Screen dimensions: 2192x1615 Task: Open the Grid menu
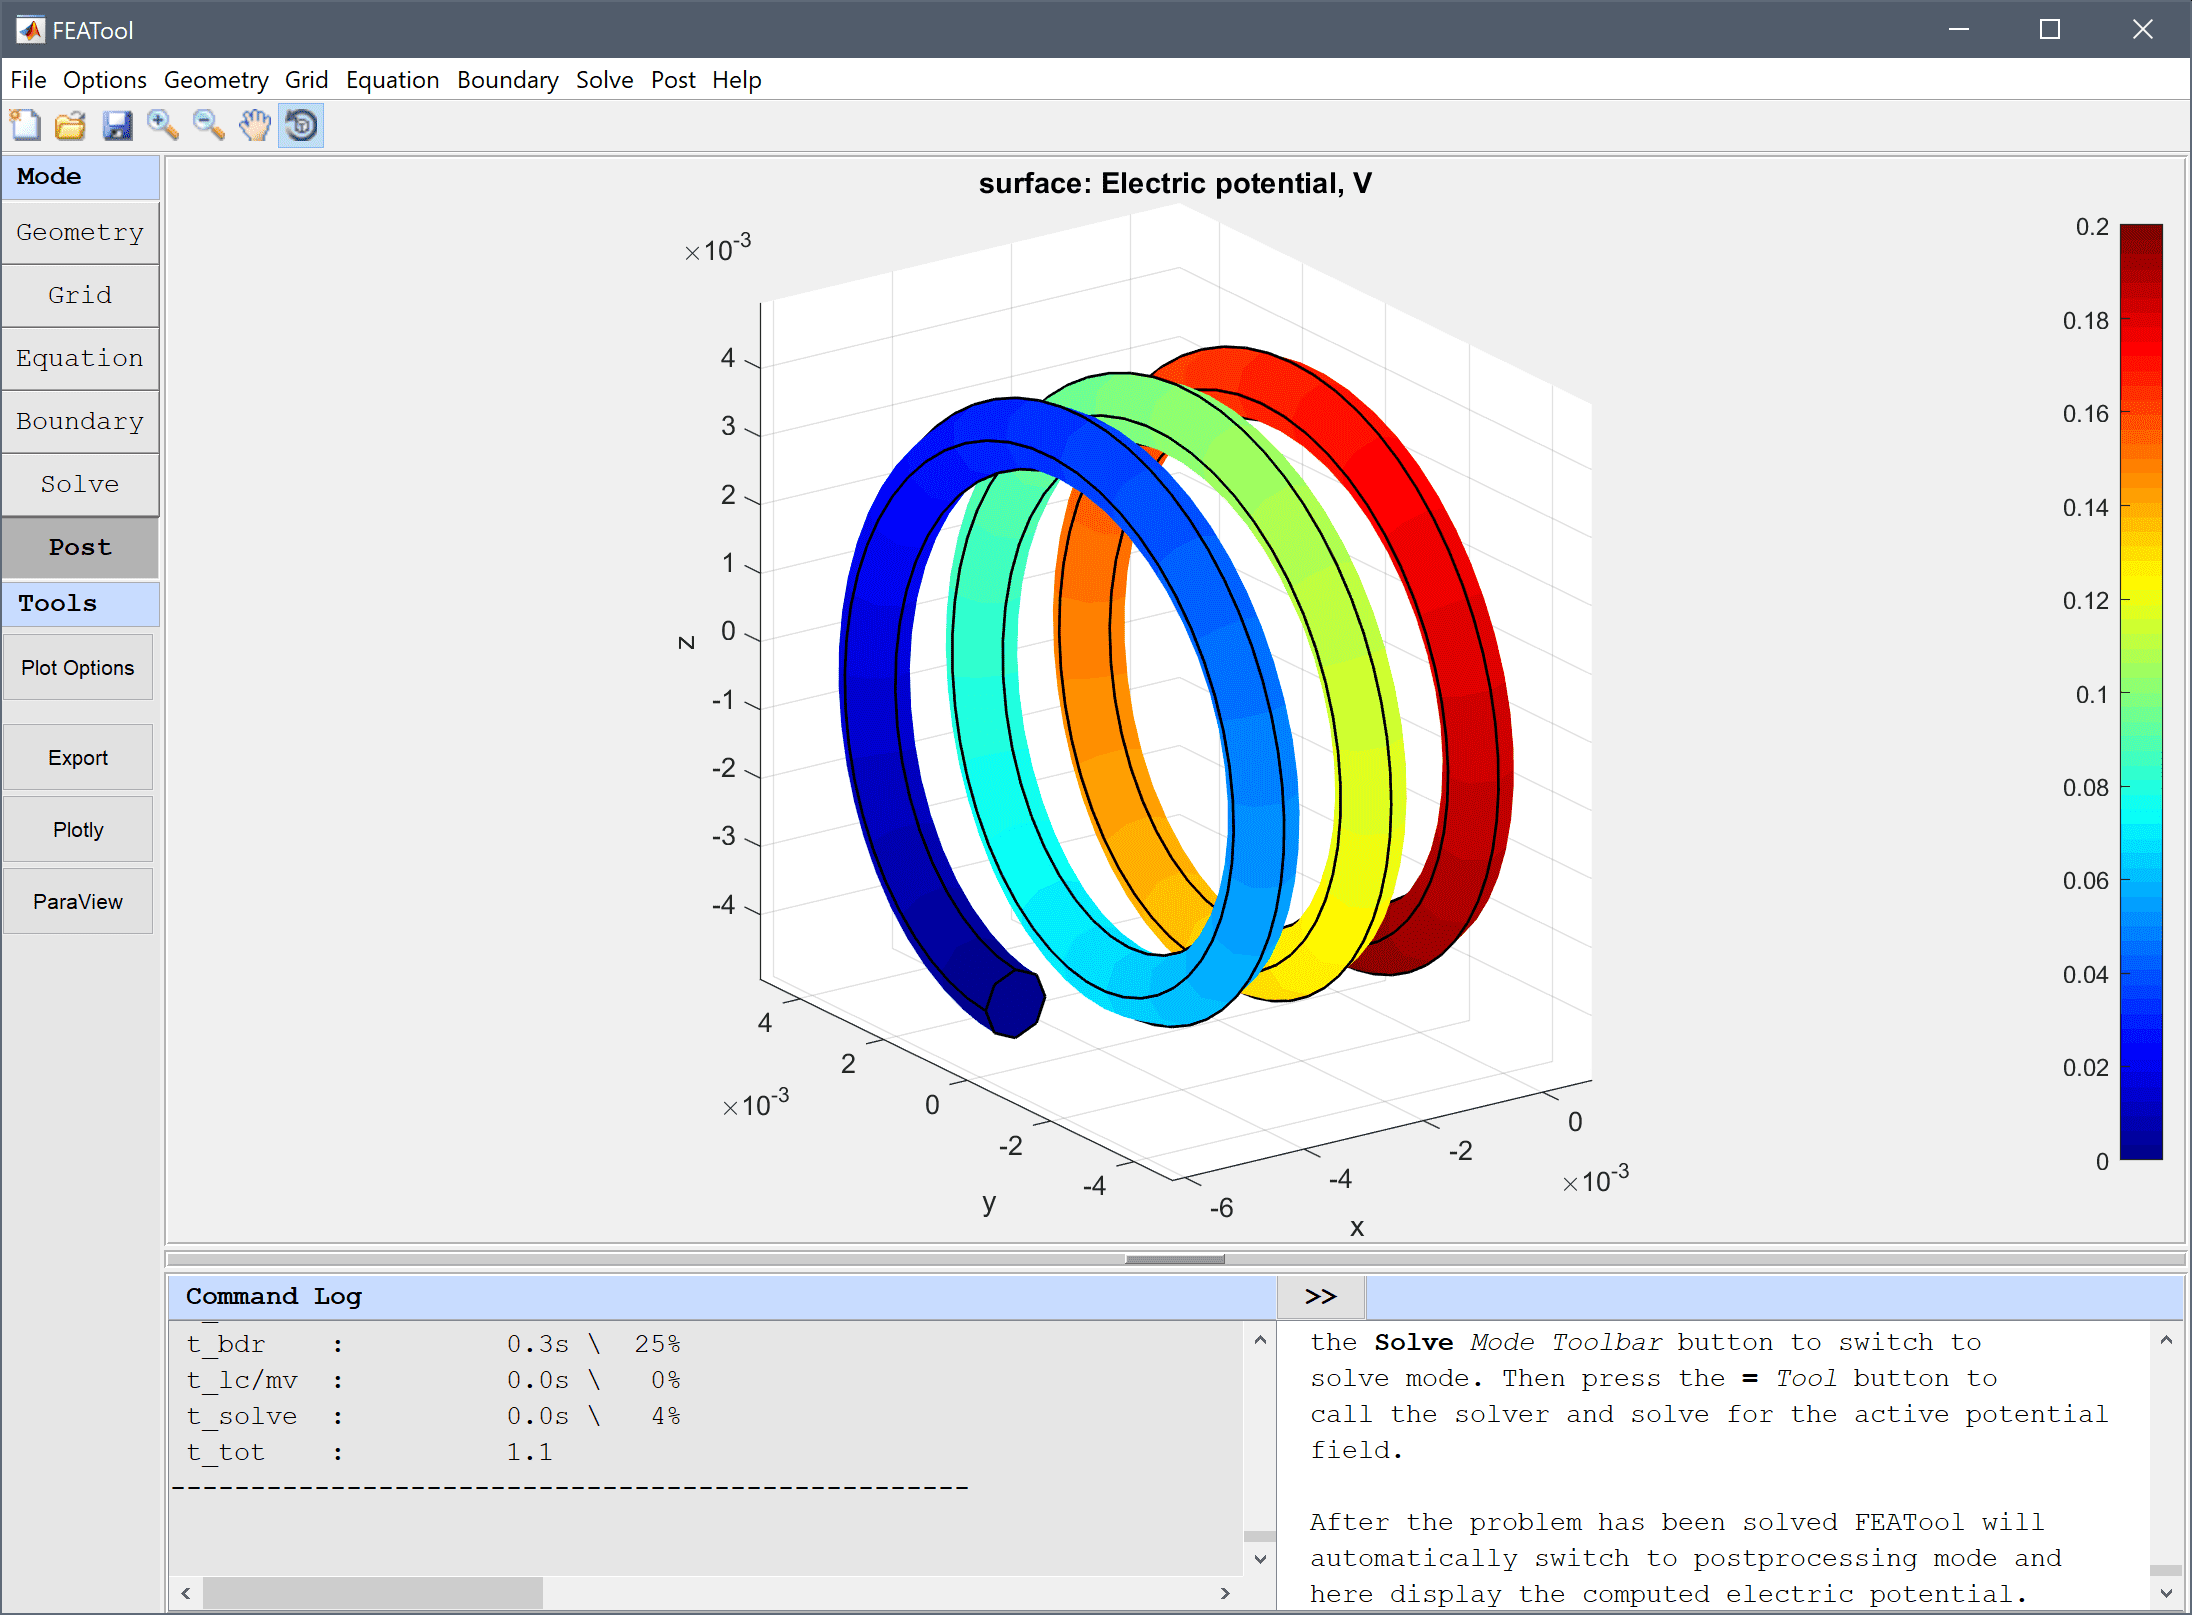pyautogui.click(x=306, y=80)
